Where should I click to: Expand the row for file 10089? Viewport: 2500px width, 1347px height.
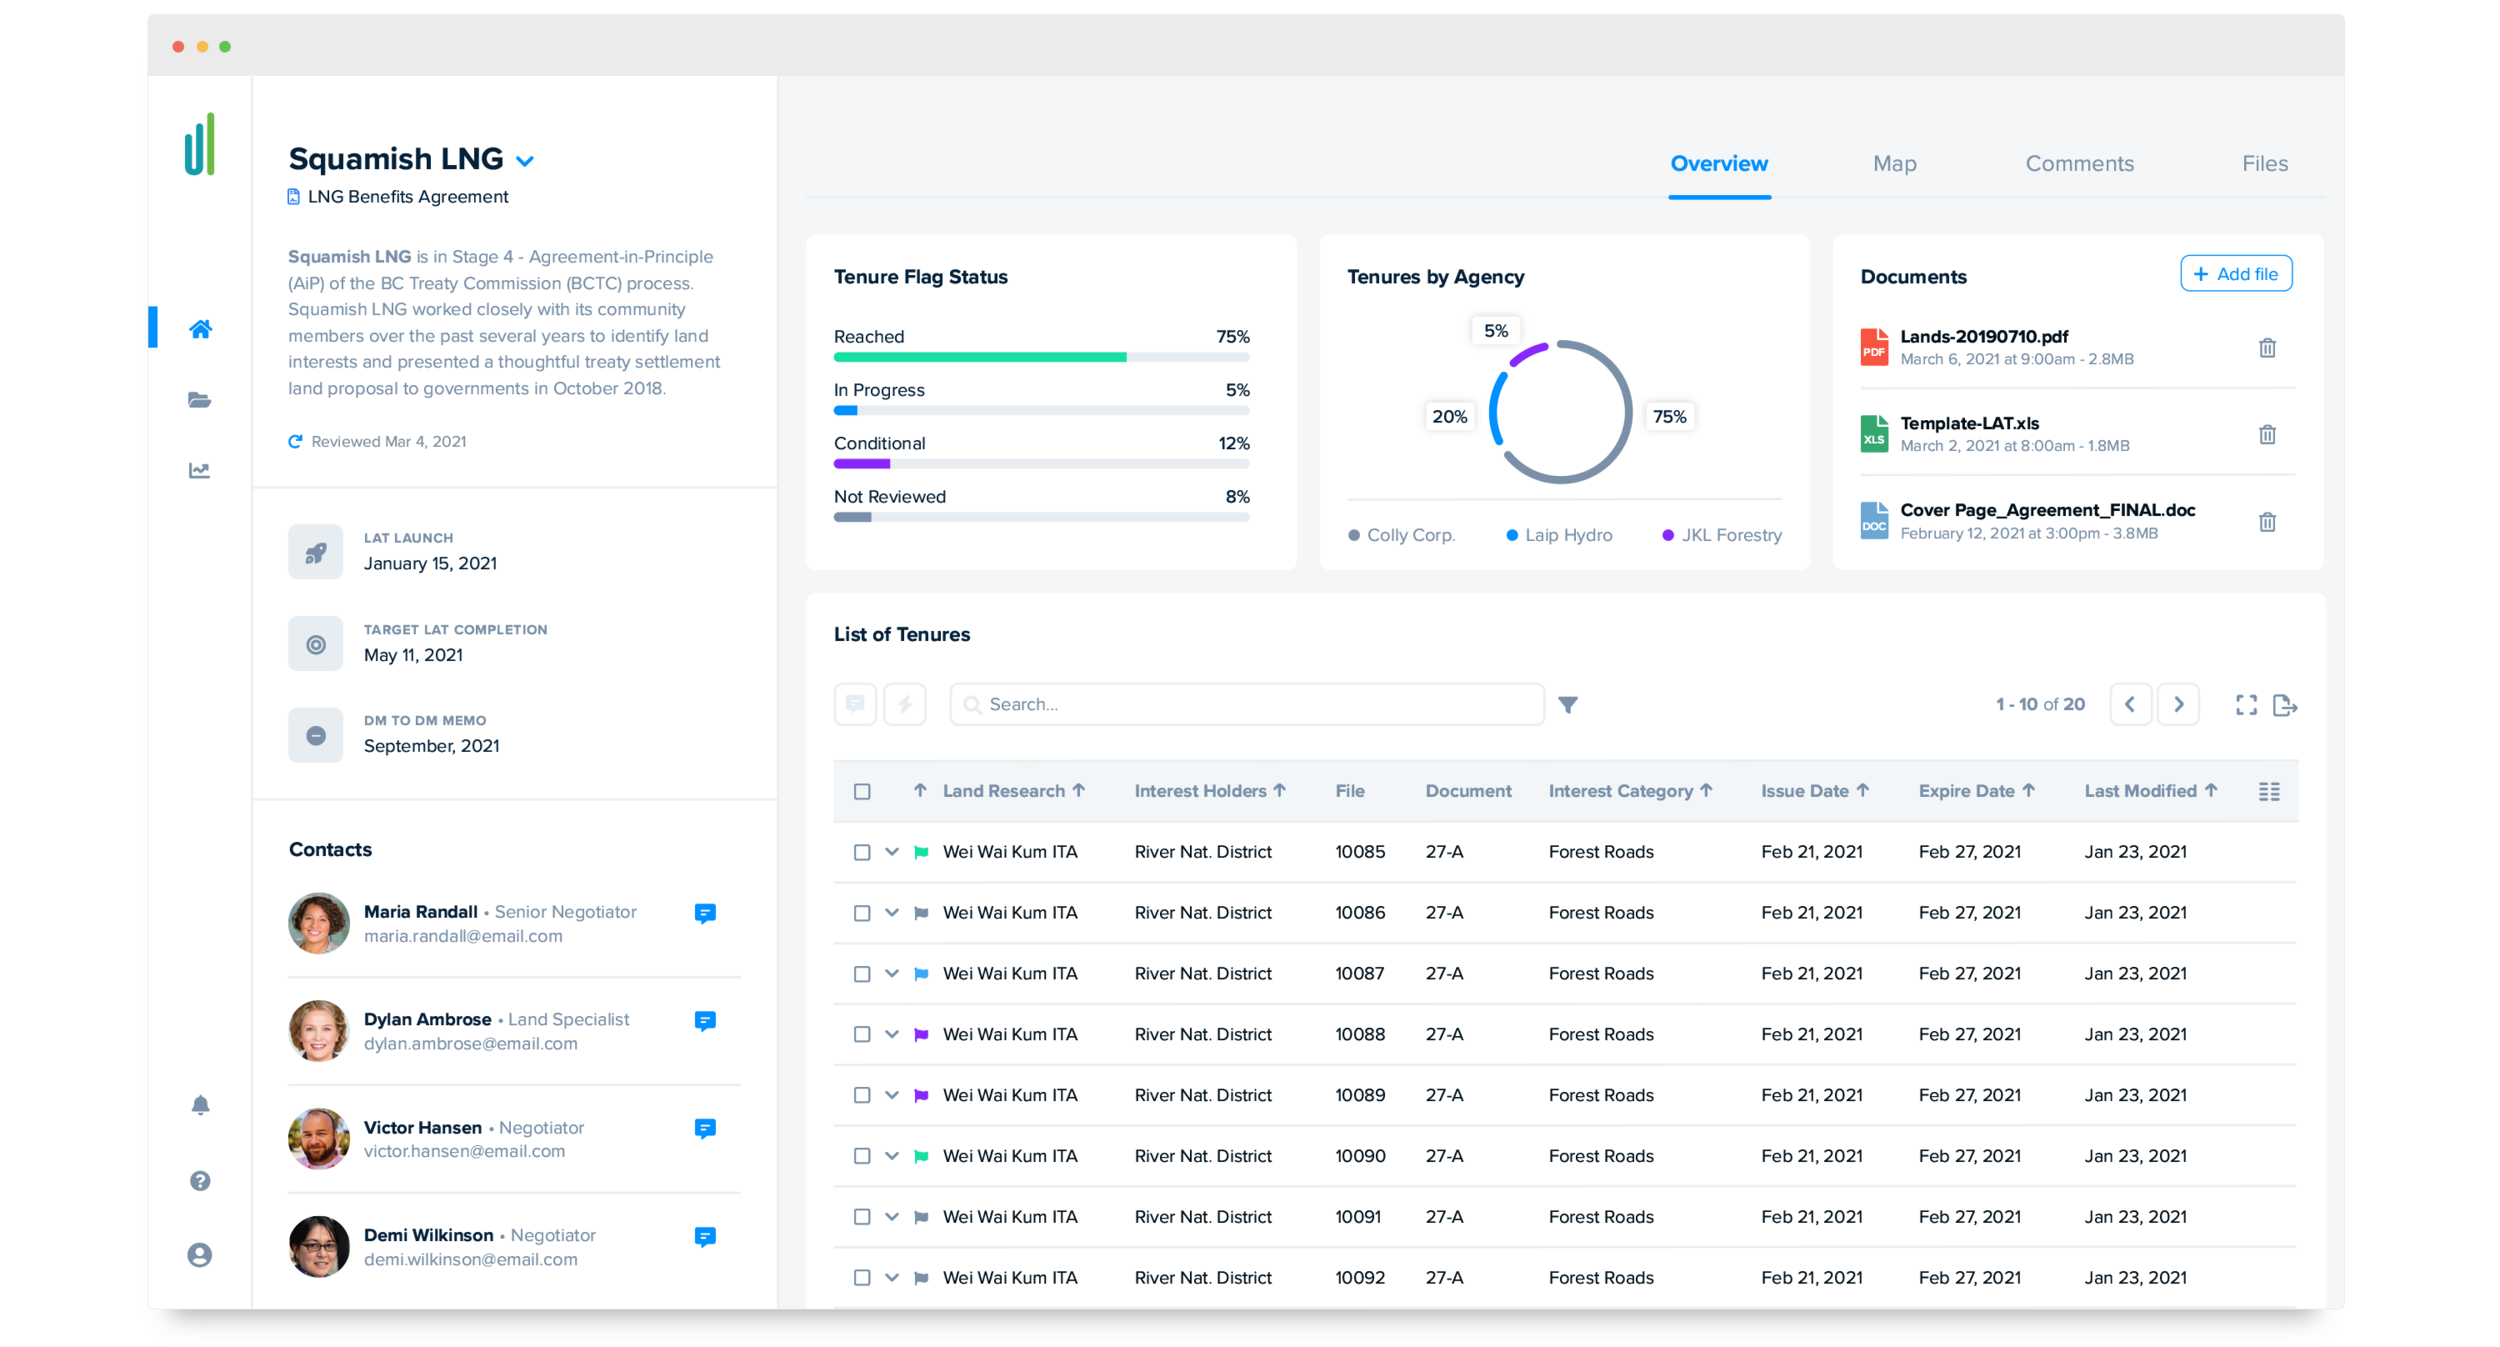click(892, 1095)
